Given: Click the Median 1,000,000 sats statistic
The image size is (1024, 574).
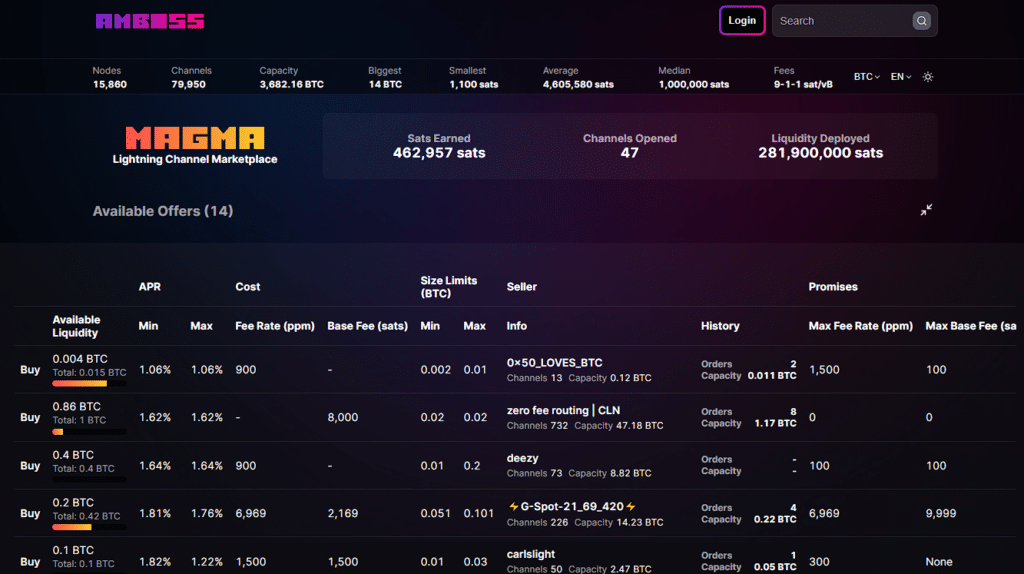Looking at the screenshot, I should 694,77.
